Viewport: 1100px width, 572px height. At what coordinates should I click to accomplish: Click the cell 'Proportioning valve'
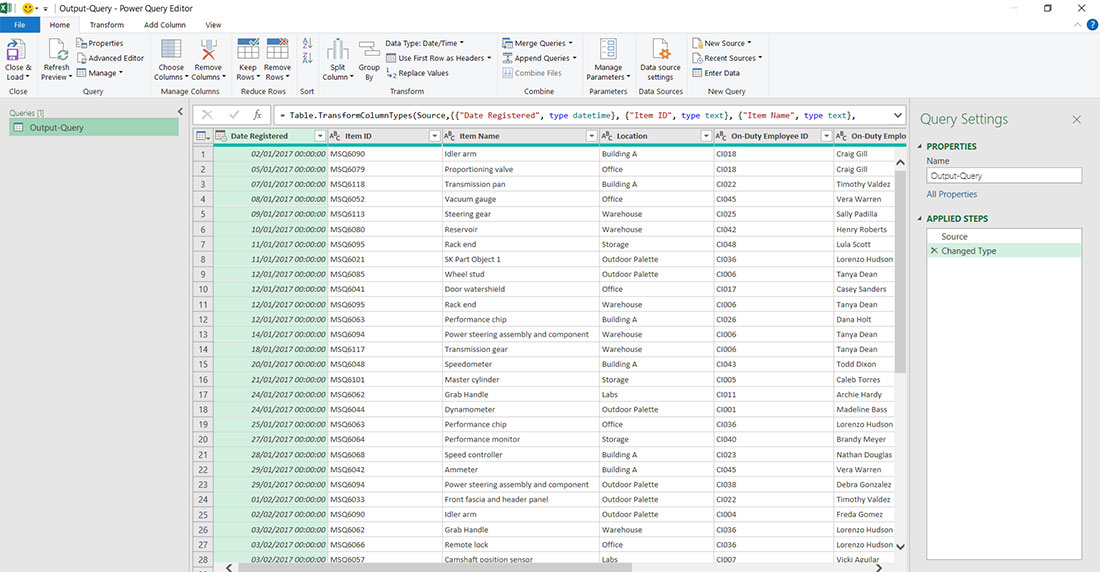pos(520,169)
